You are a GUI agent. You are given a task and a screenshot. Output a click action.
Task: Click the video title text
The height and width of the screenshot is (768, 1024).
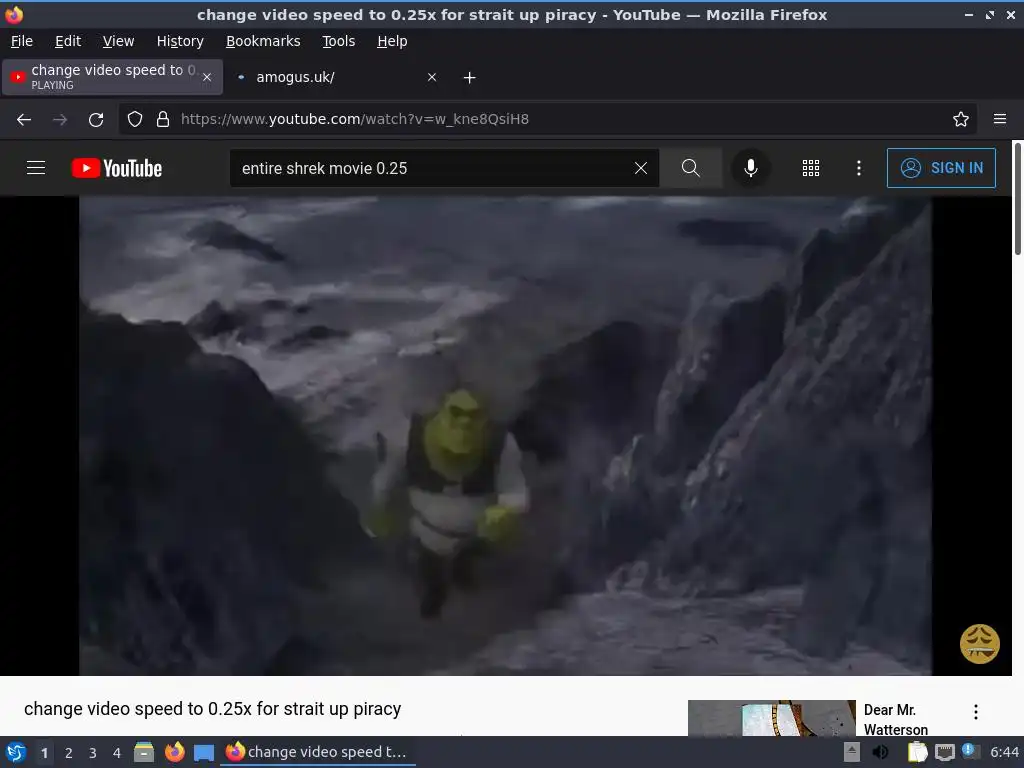pyautogui.click(x=212, y=709)
